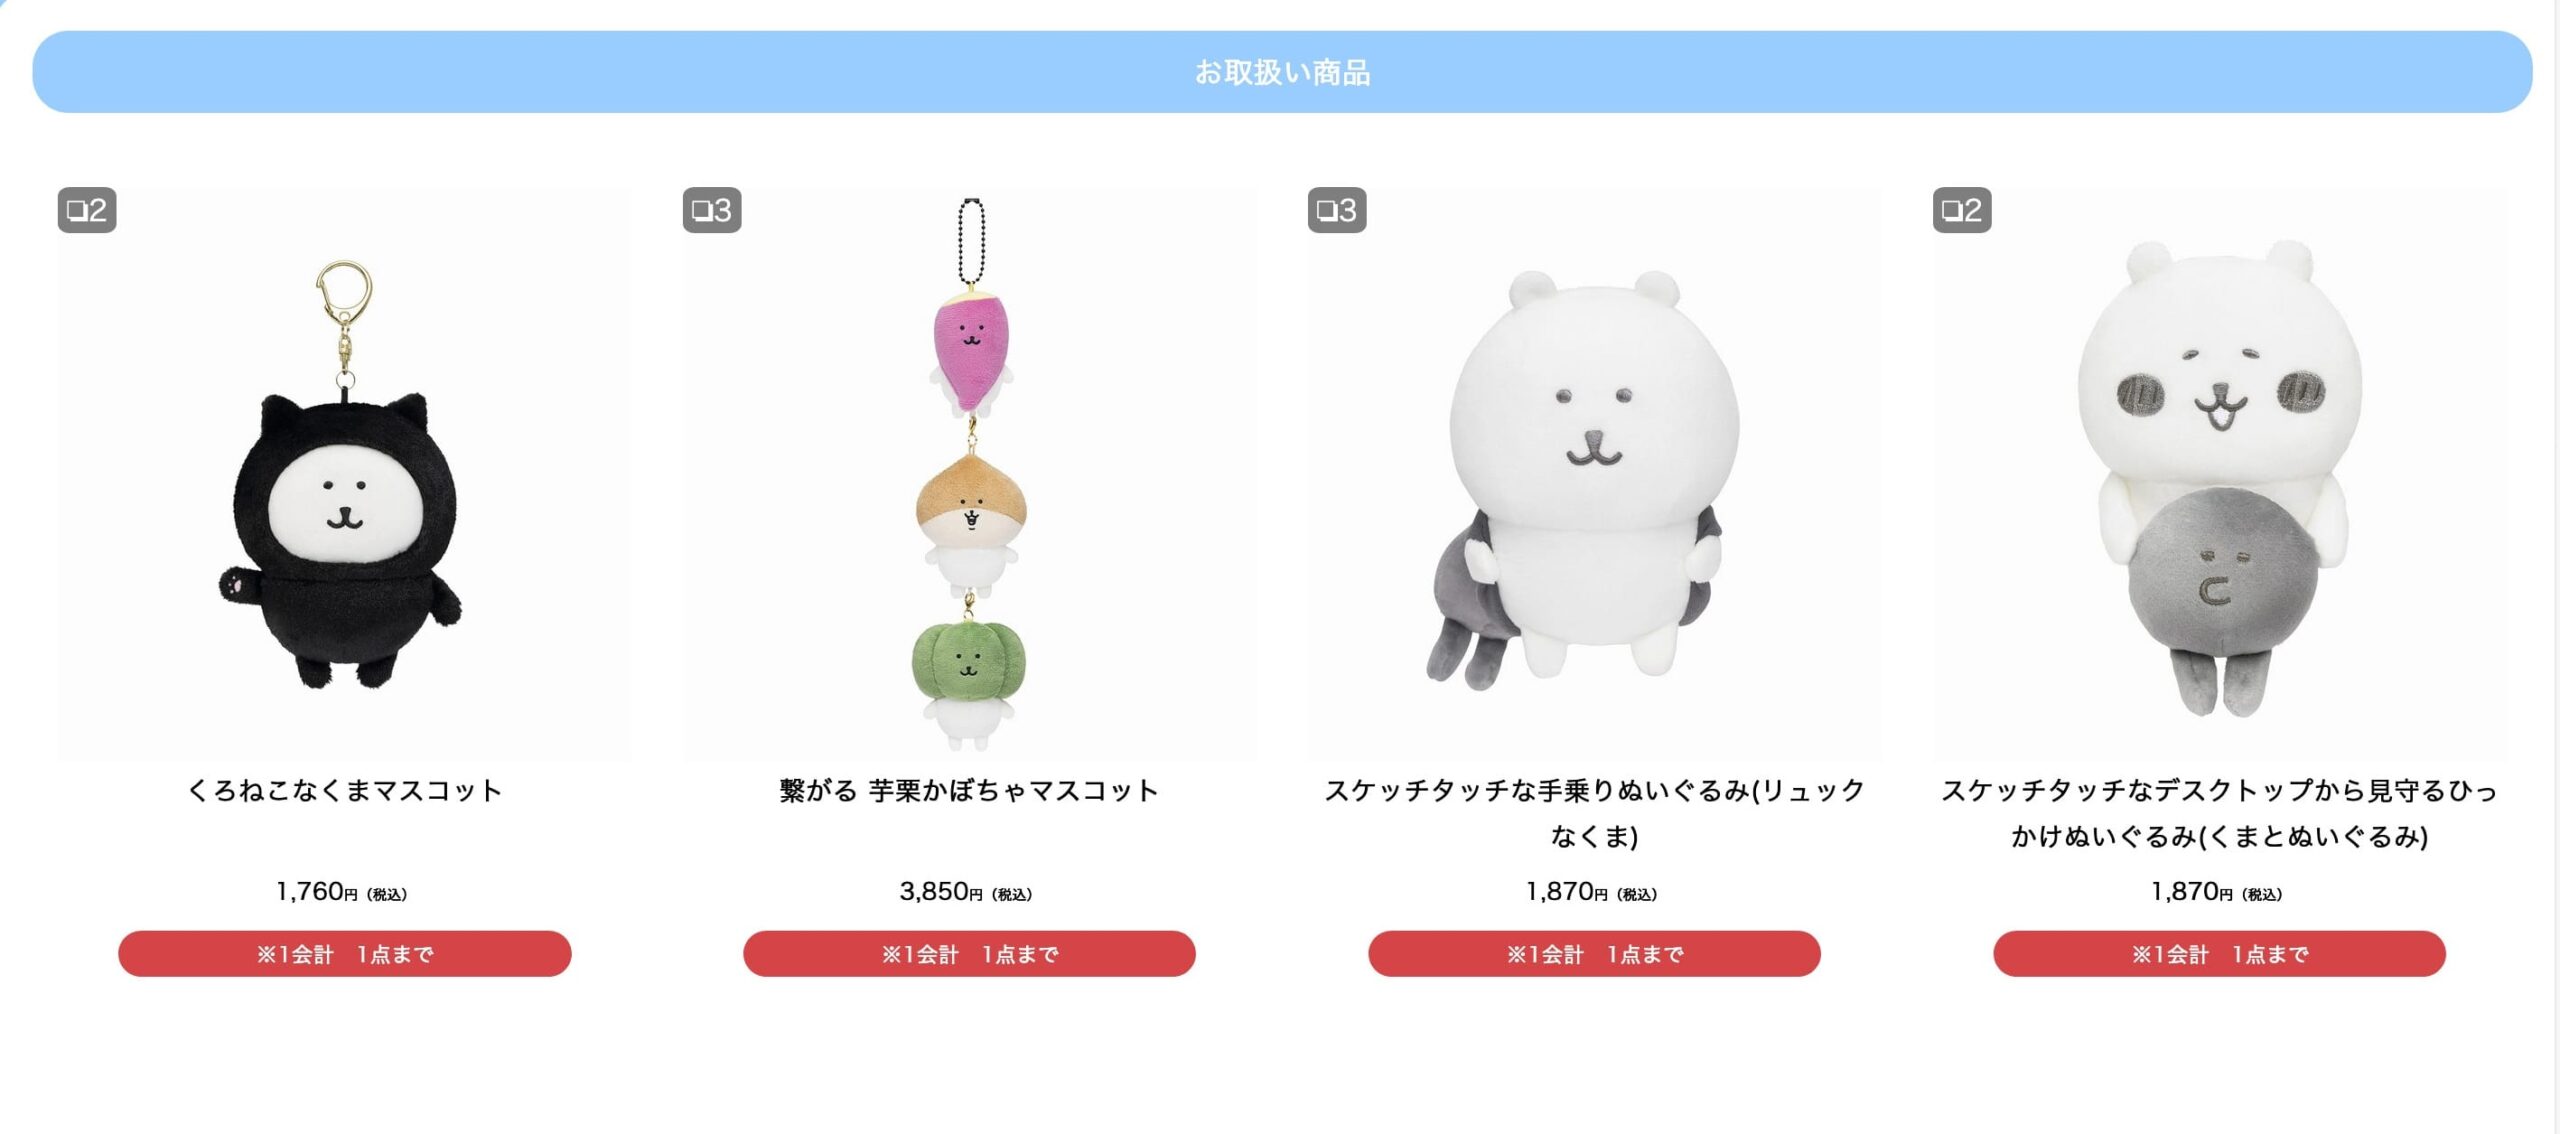Click the 1,760円 price text
This screenshot has height=1134, width=2560.
342,892
